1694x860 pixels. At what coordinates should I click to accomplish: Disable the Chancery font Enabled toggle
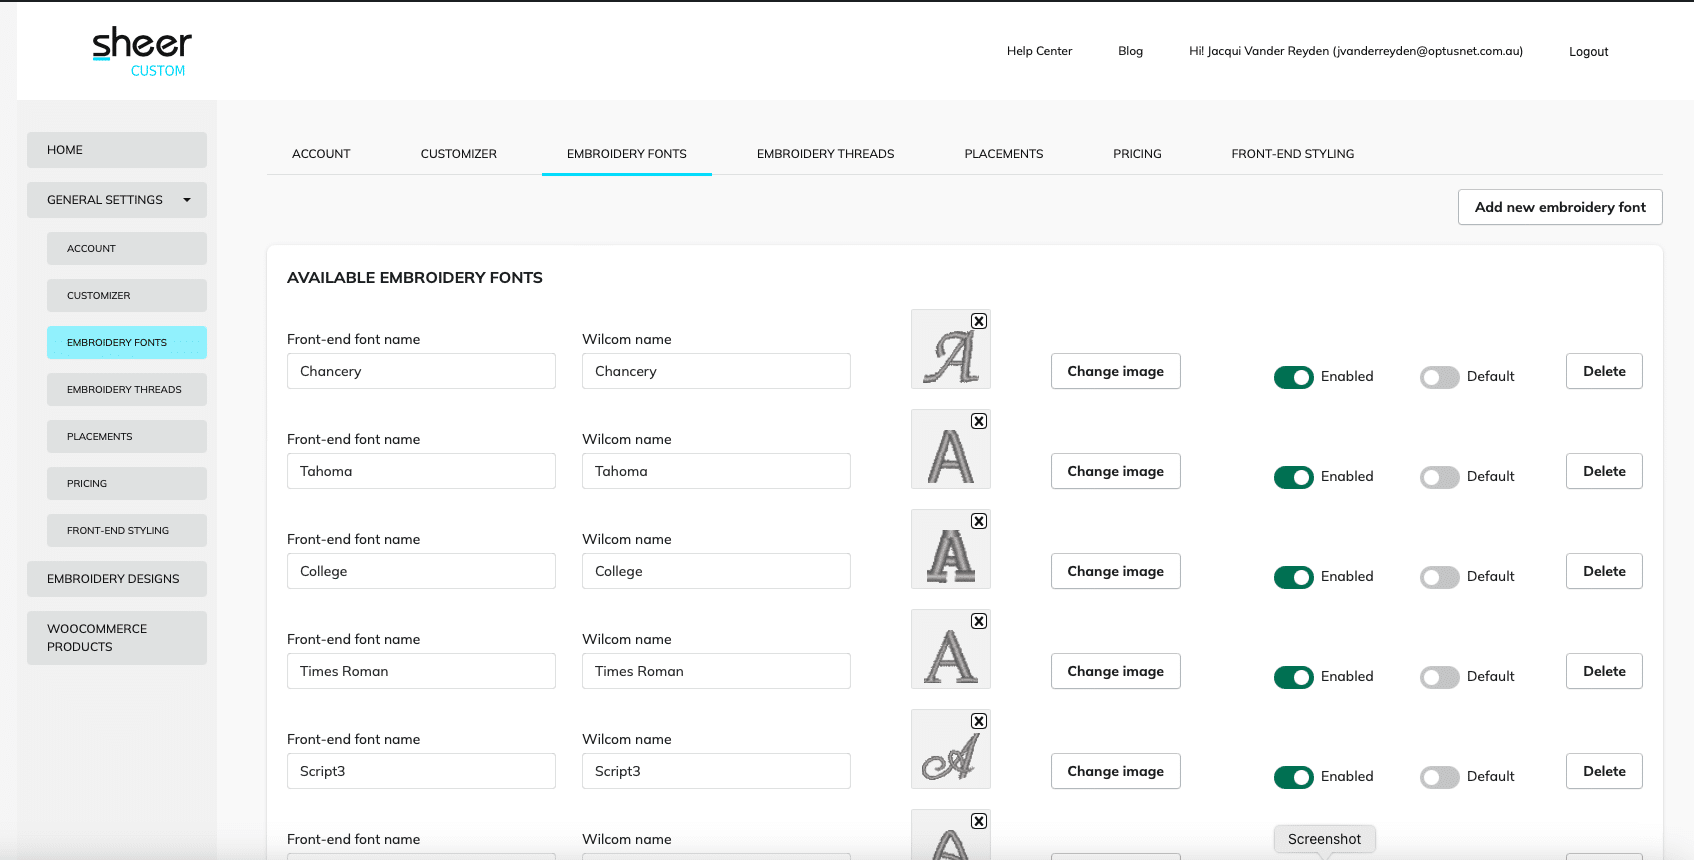coord(1294,377)
